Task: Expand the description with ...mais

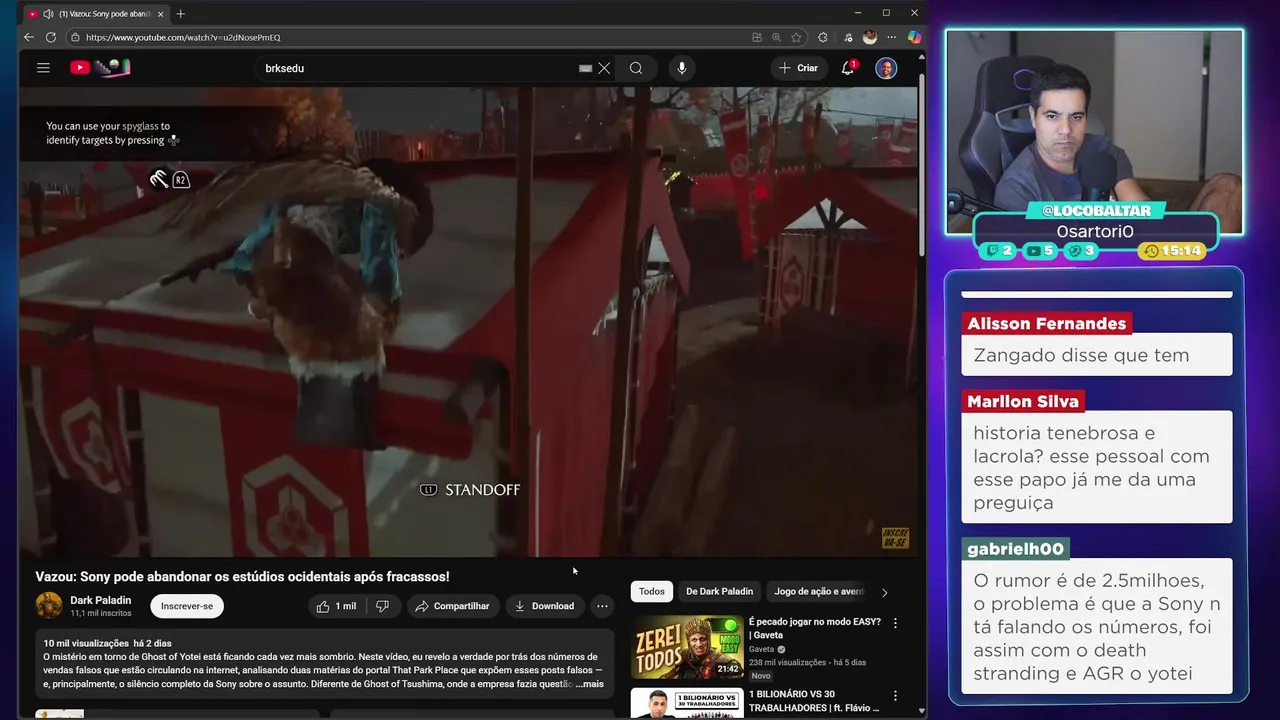Action: (x=589, y=684)
